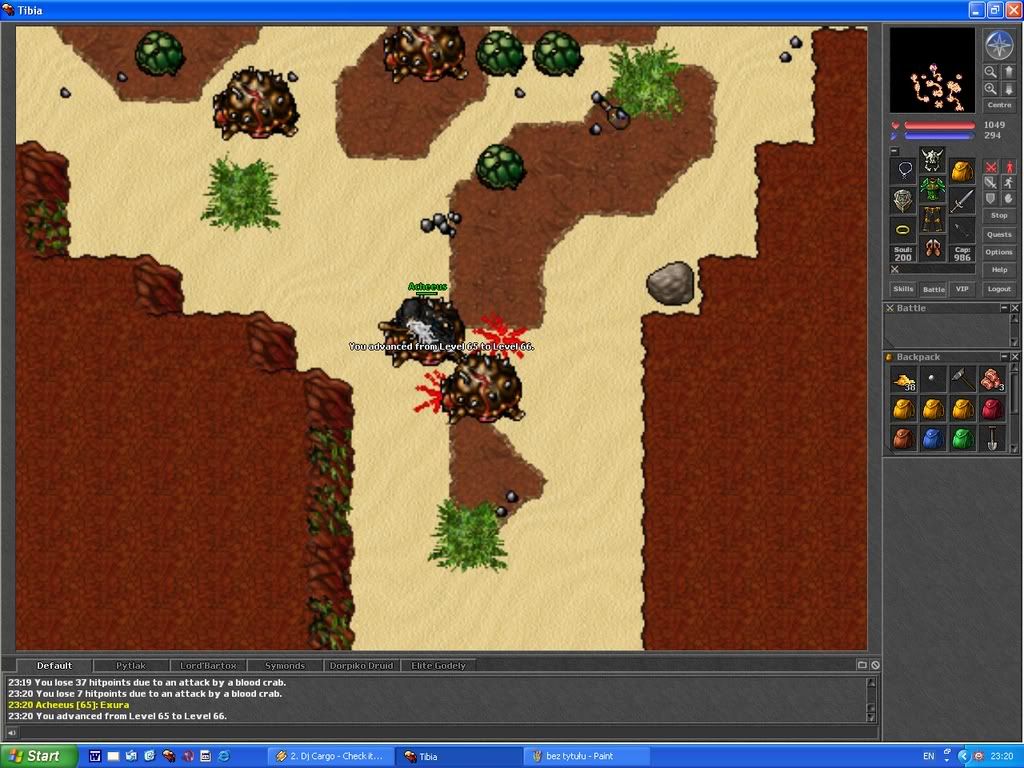Click the Logout button

coord(999,289)
